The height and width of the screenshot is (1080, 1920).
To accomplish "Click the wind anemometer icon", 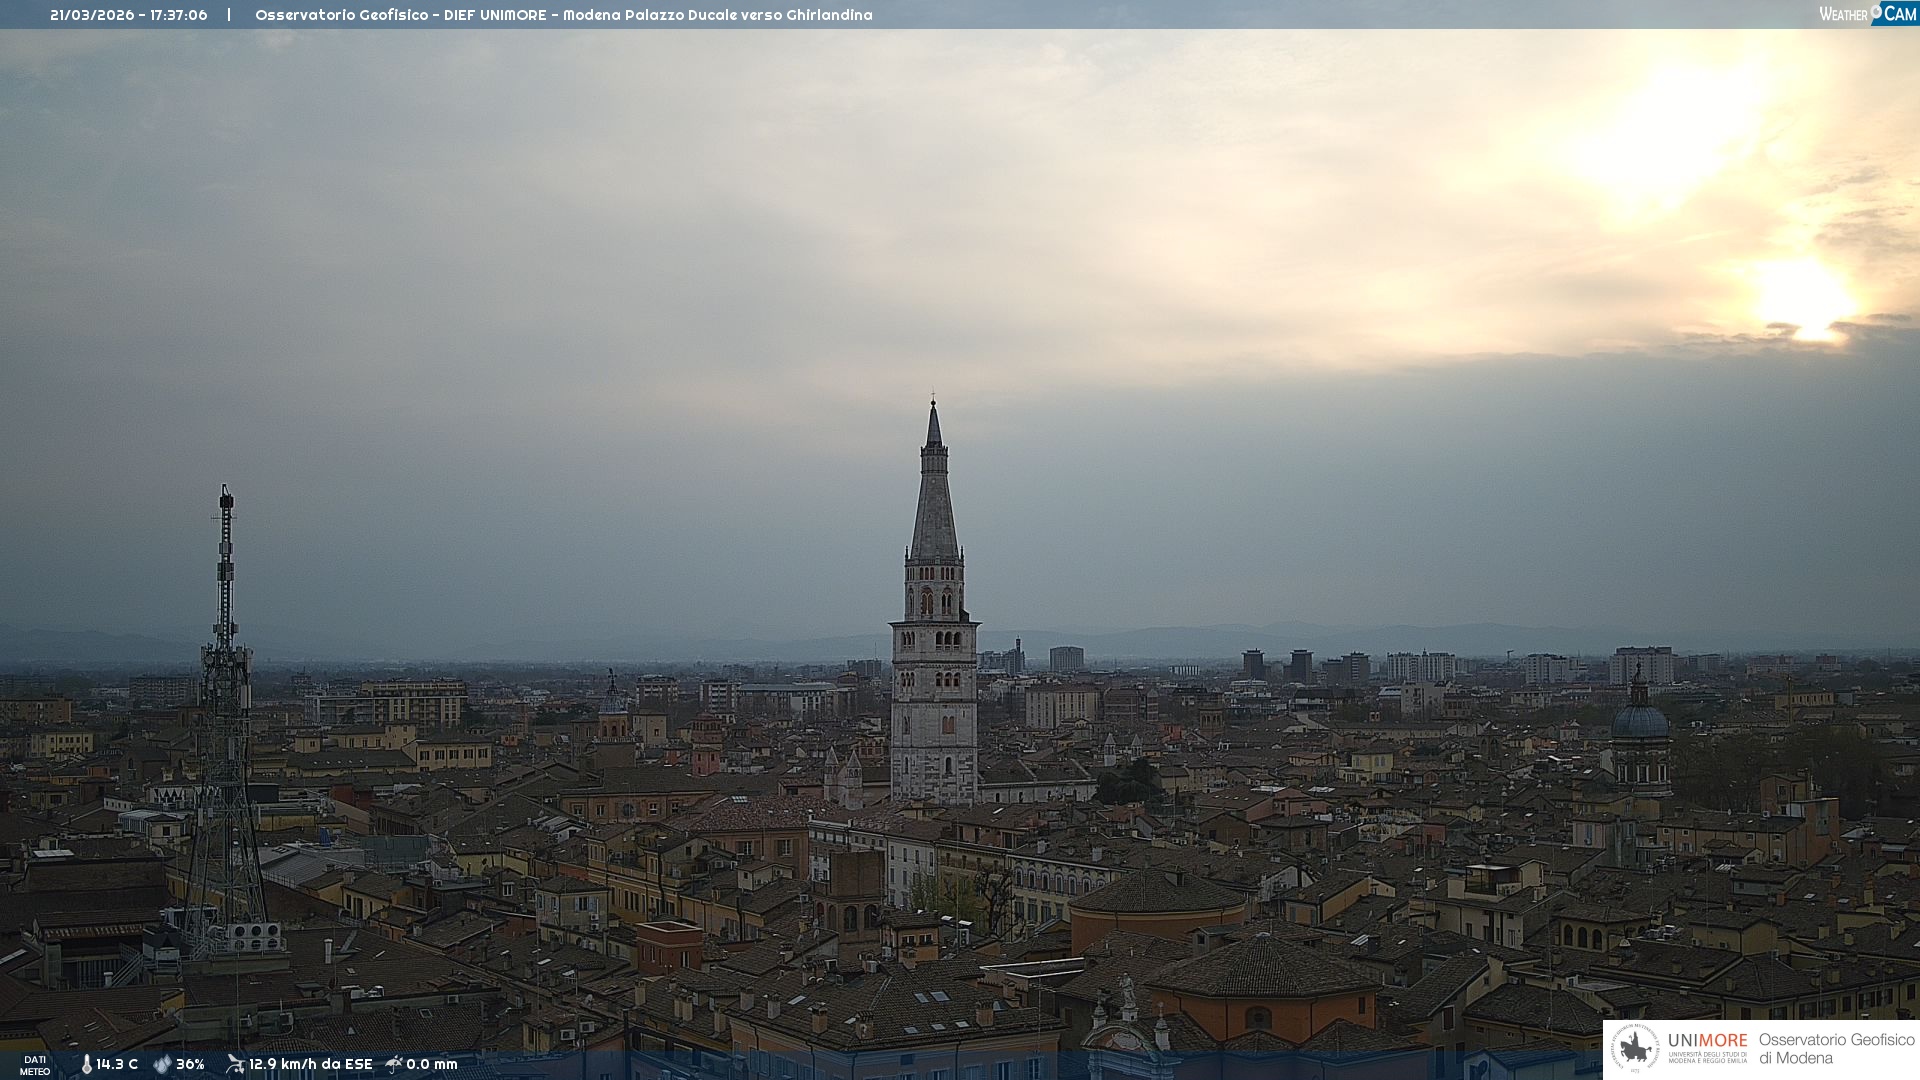I will click(x=235, y=1064).
